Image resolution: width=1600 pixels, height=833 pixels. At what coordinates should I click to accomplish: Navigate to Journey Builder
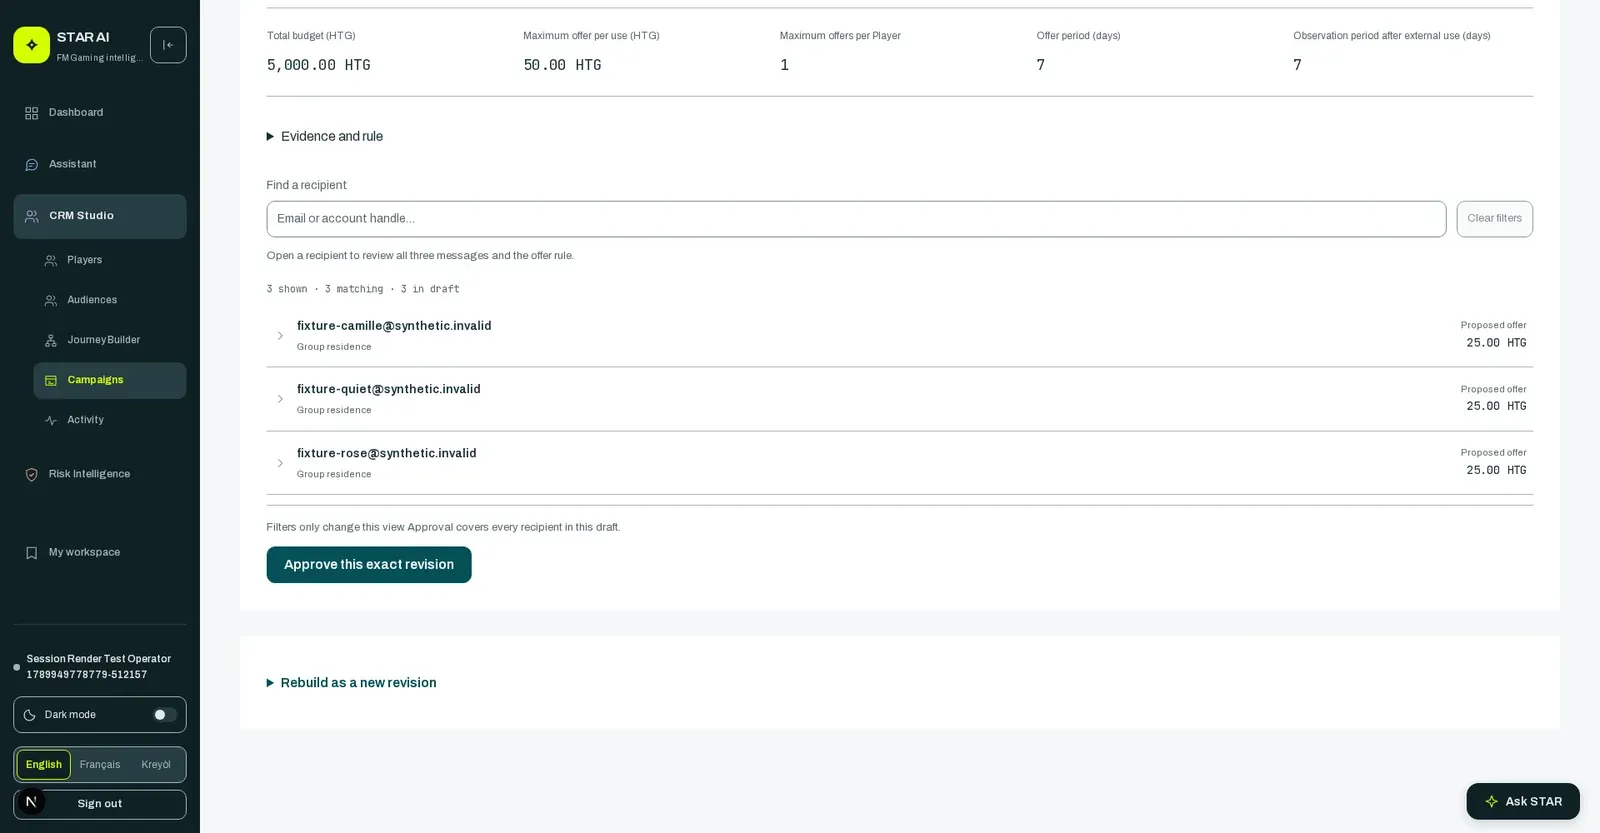(x=110, y=340)
